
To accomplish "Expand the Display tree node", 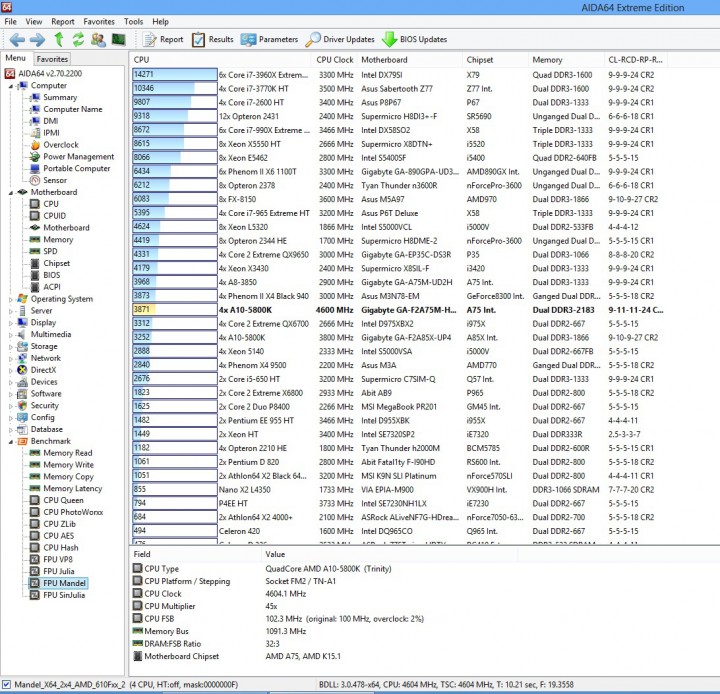I will tap(11, 323).
